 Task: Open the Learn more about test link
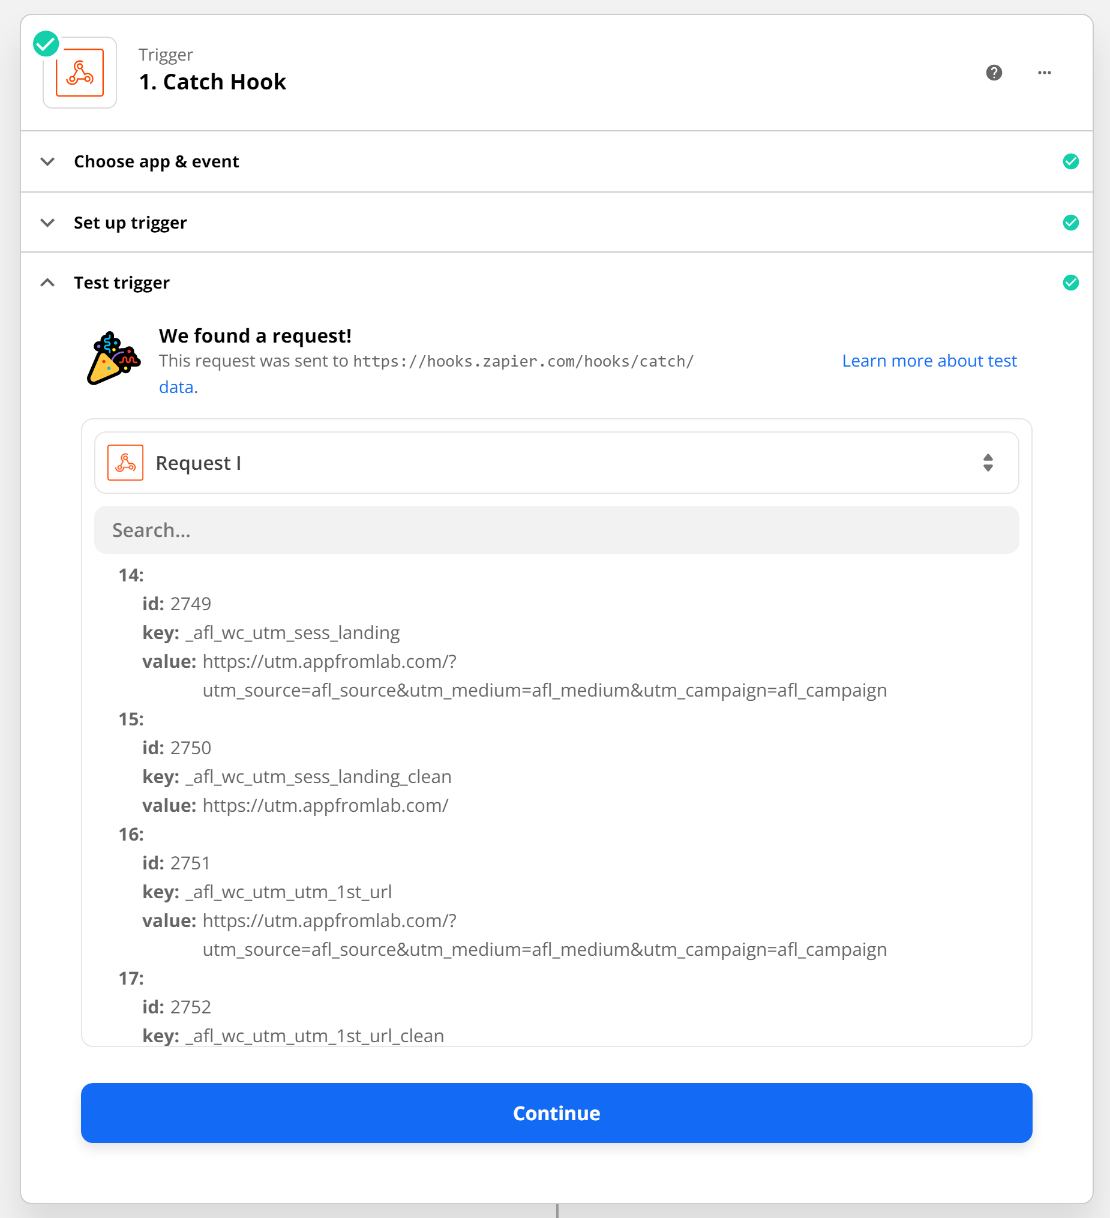point(929,360)
